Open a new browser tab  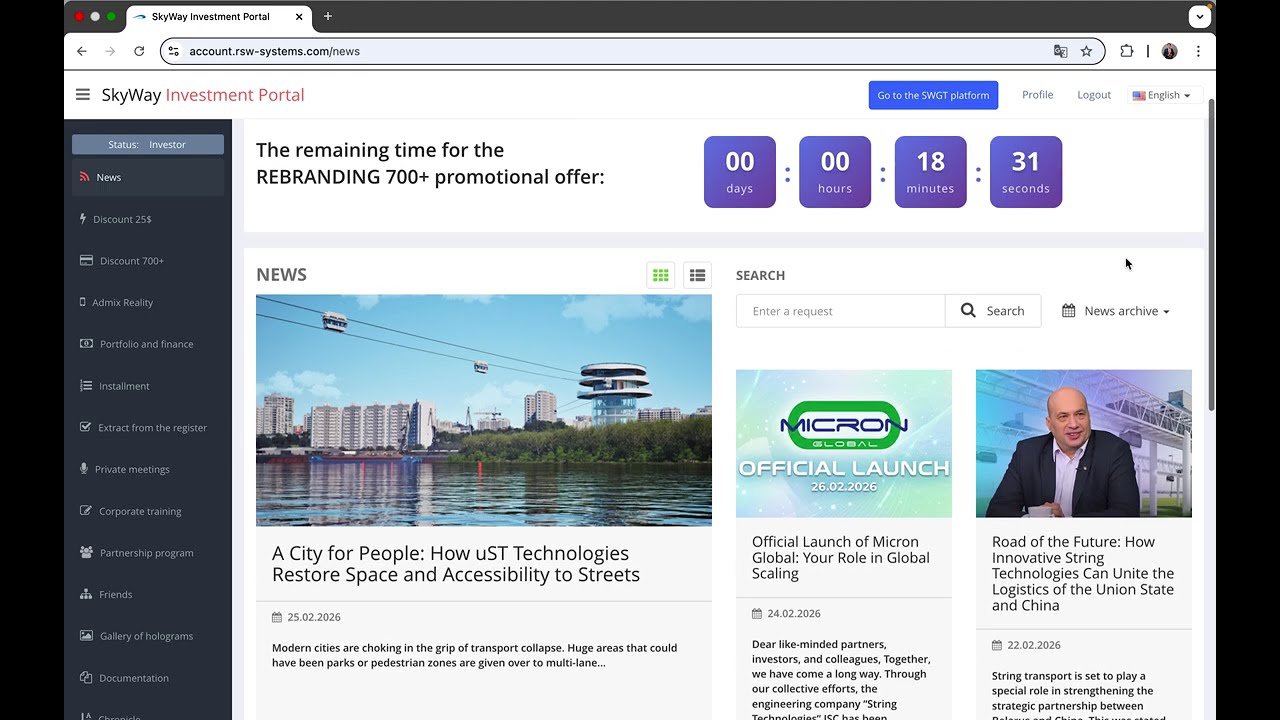328,16
